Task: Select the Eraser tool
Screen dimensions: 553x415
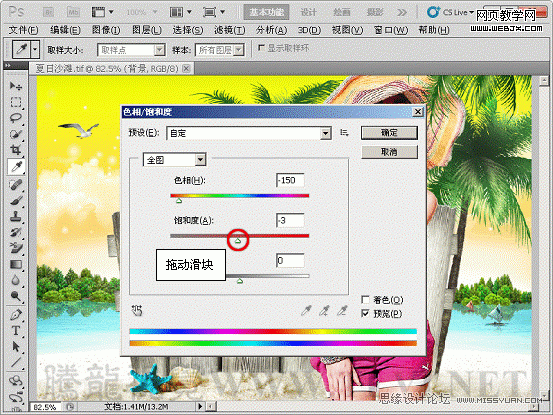Action: tap(16, 248)
